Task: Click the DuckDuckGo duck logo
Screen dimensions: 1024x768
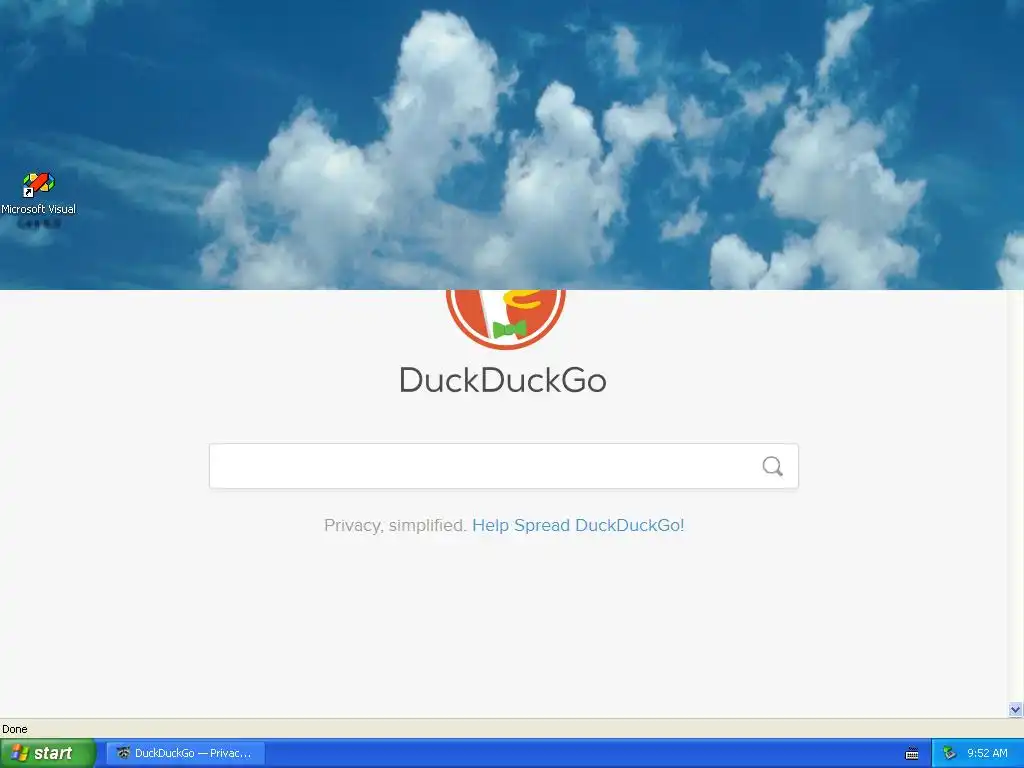Action: point(505,319)
